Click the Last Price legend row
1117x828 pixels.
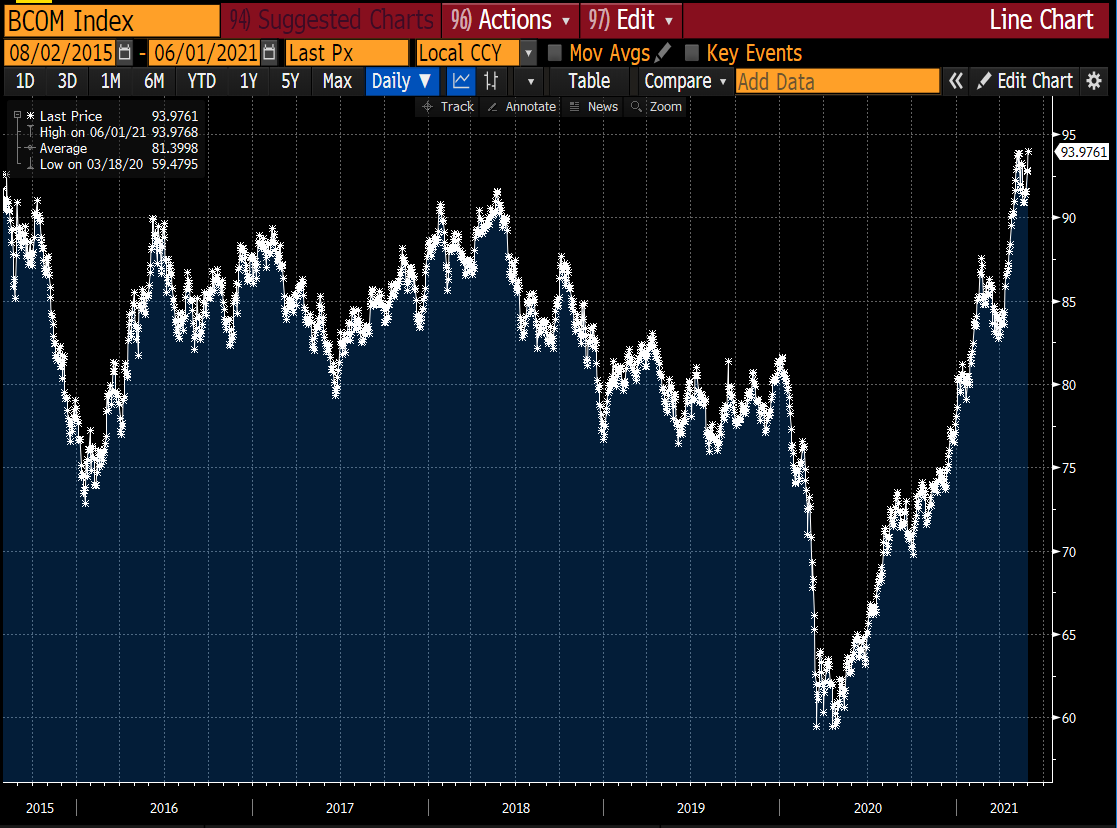[112, 116]
